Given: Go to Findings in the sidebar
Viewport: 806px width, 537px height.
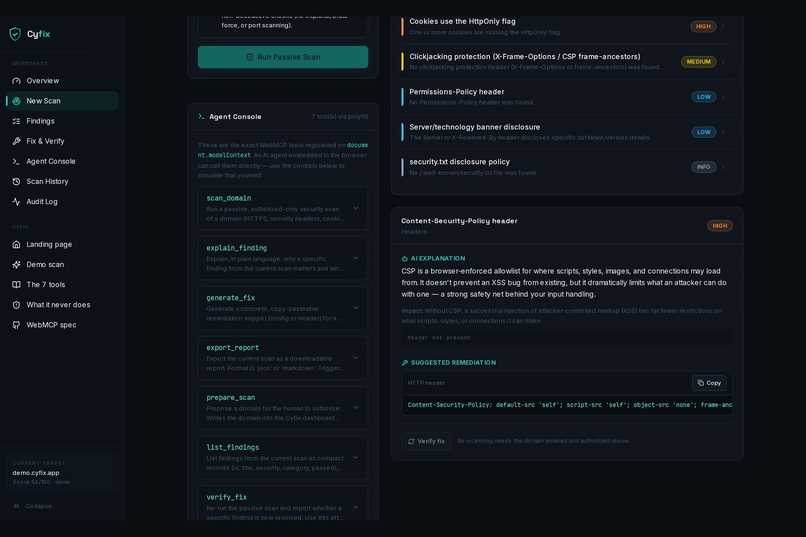Looking at the screenshot, I should (x=62, y=121).
